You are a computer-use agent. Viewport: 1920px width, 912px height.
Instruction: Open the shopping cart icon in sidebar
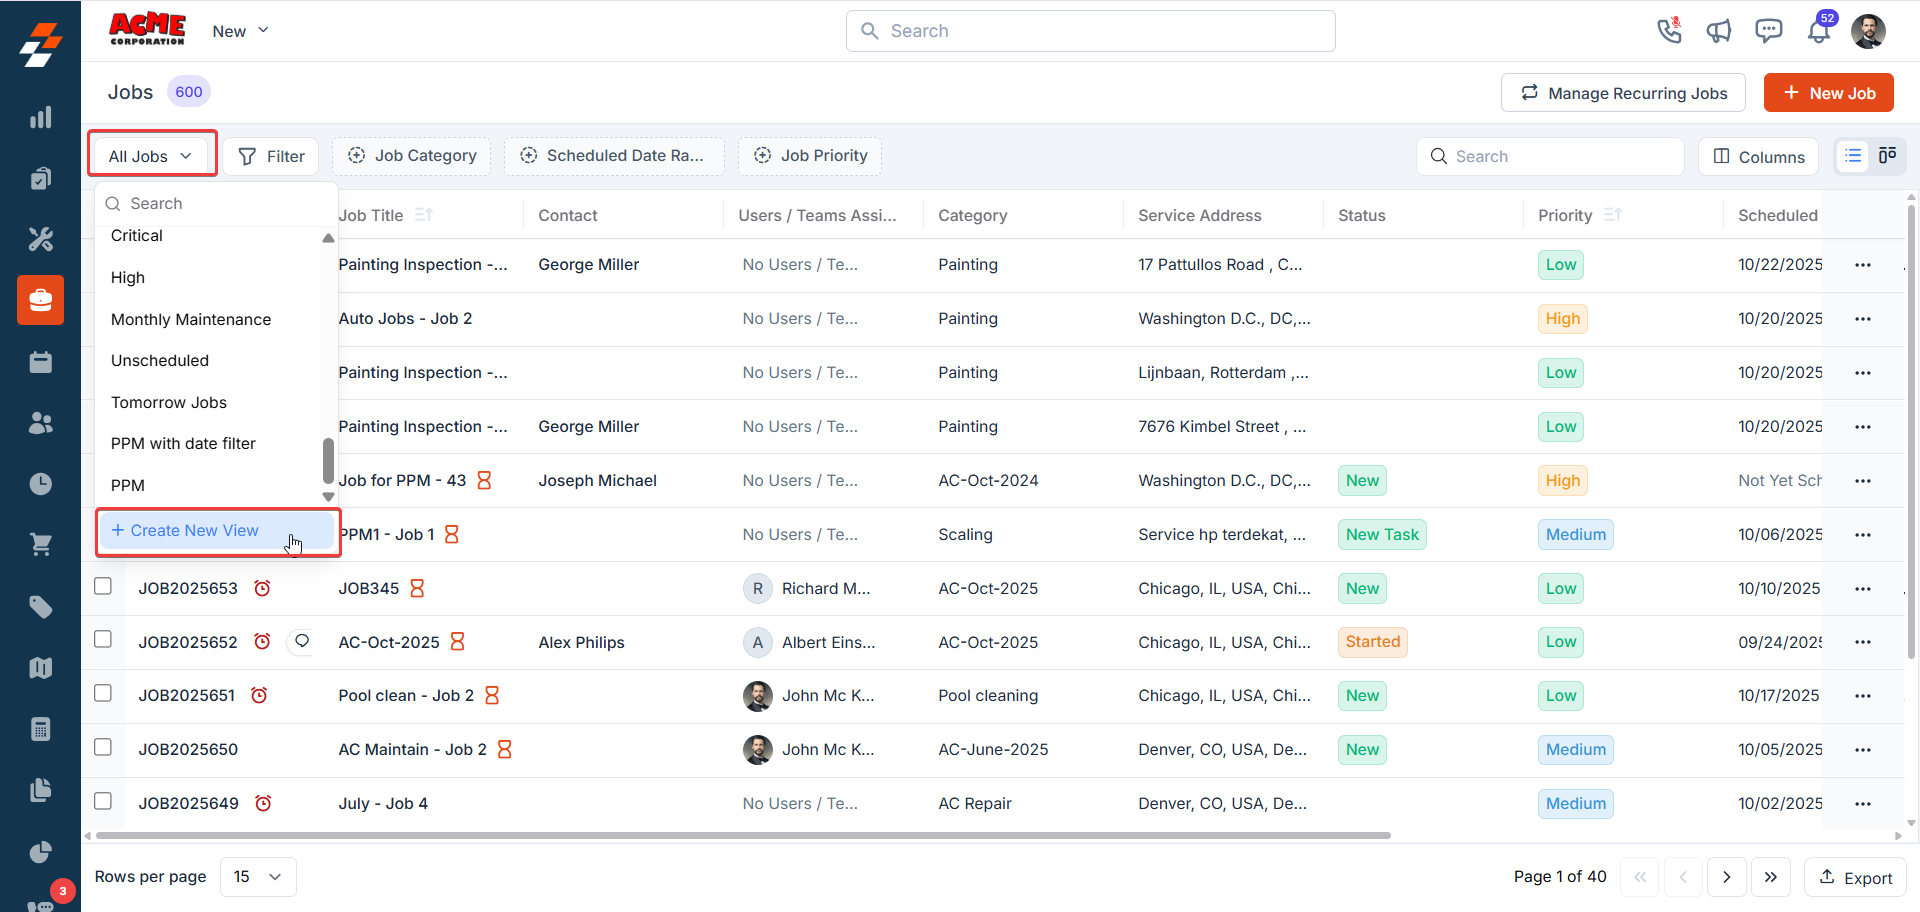point(40,544)
